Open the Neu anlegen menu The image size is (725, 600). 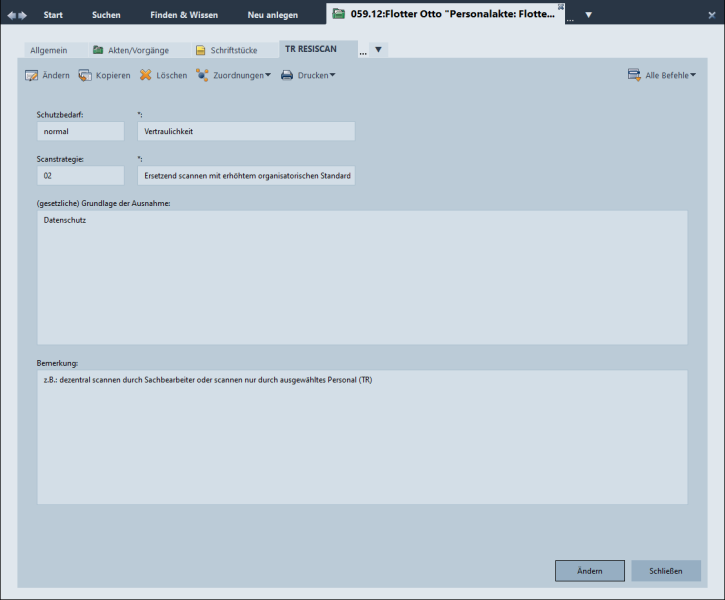click(273, 15)
